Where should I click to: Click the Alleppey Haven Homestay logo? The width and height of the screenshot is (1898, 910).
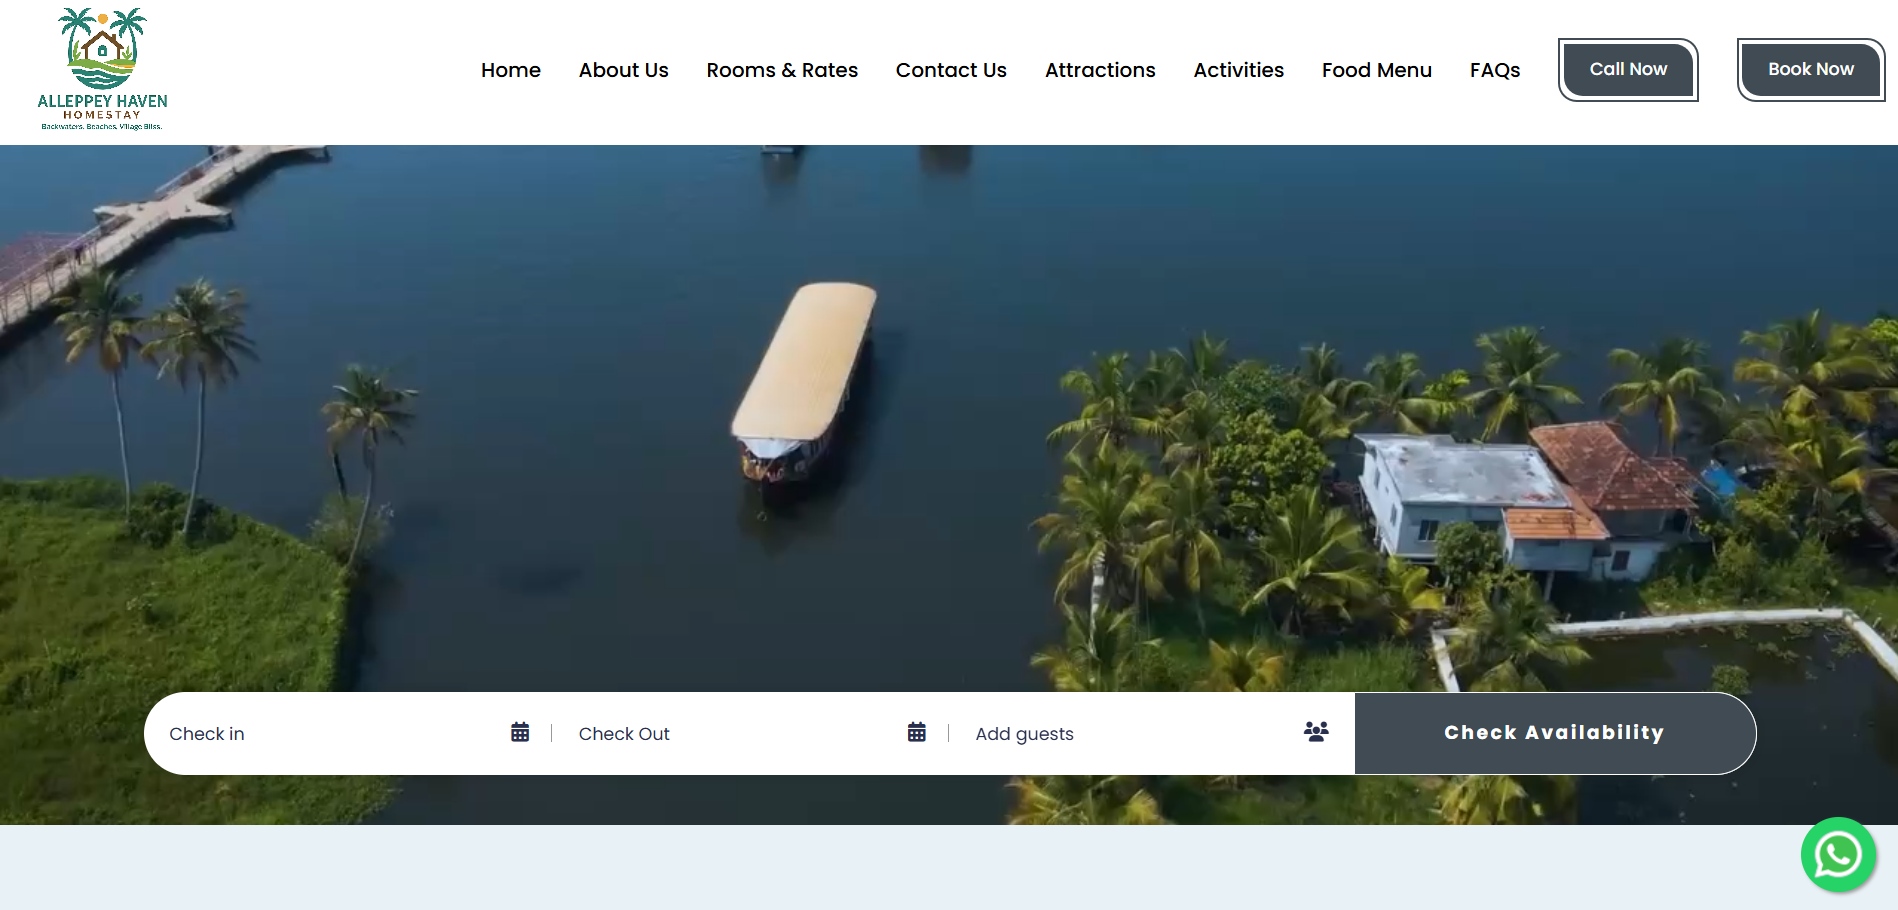[102, 70]
